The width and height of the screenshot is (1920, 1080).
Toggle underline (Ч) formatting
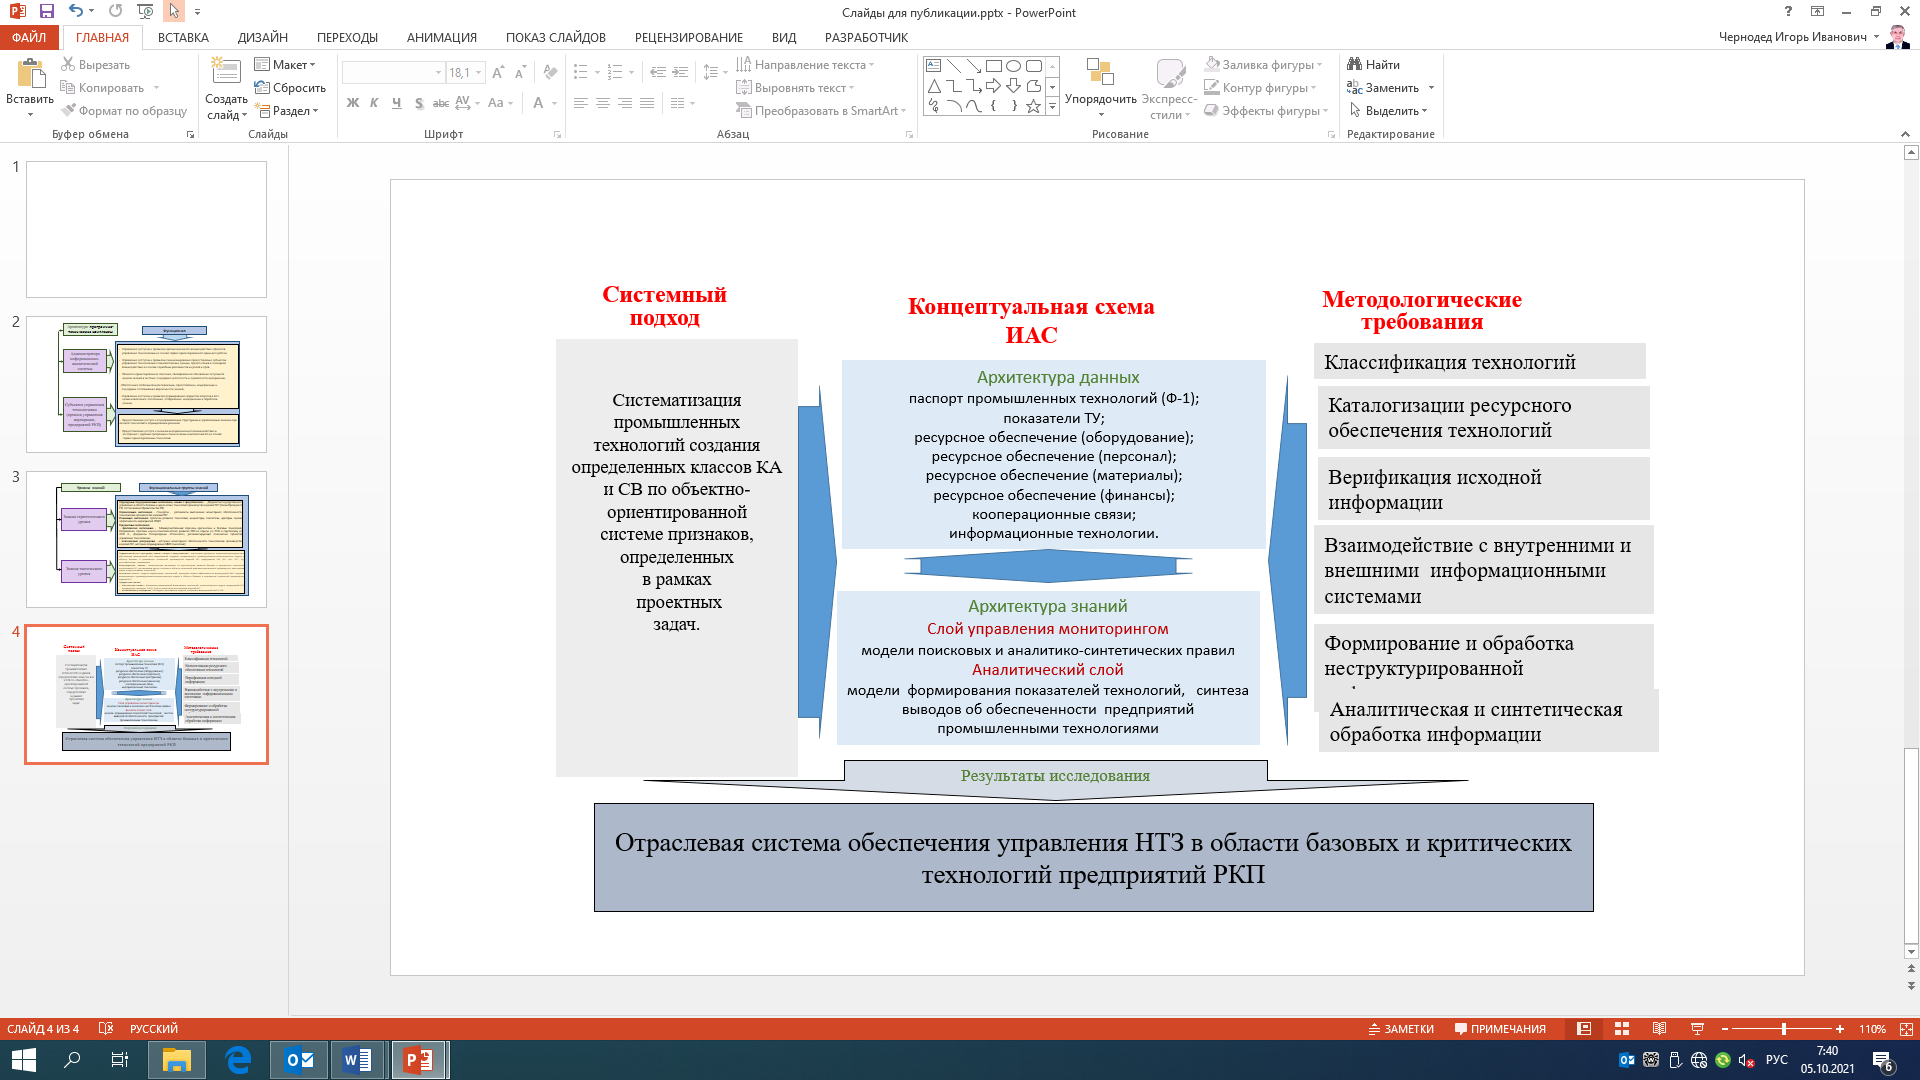(397, 103)
